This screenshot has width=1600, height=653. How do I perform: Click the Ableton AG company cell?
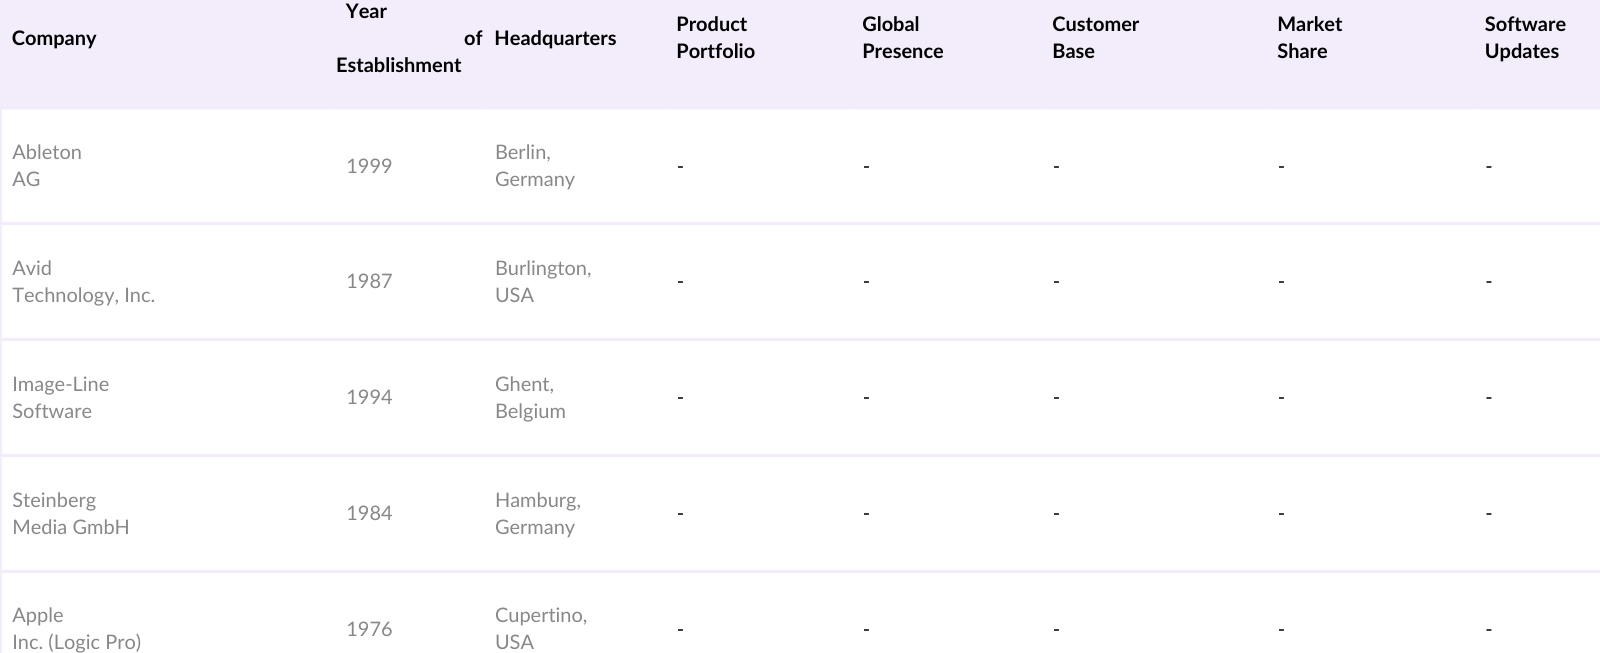[x=47, y=166]
